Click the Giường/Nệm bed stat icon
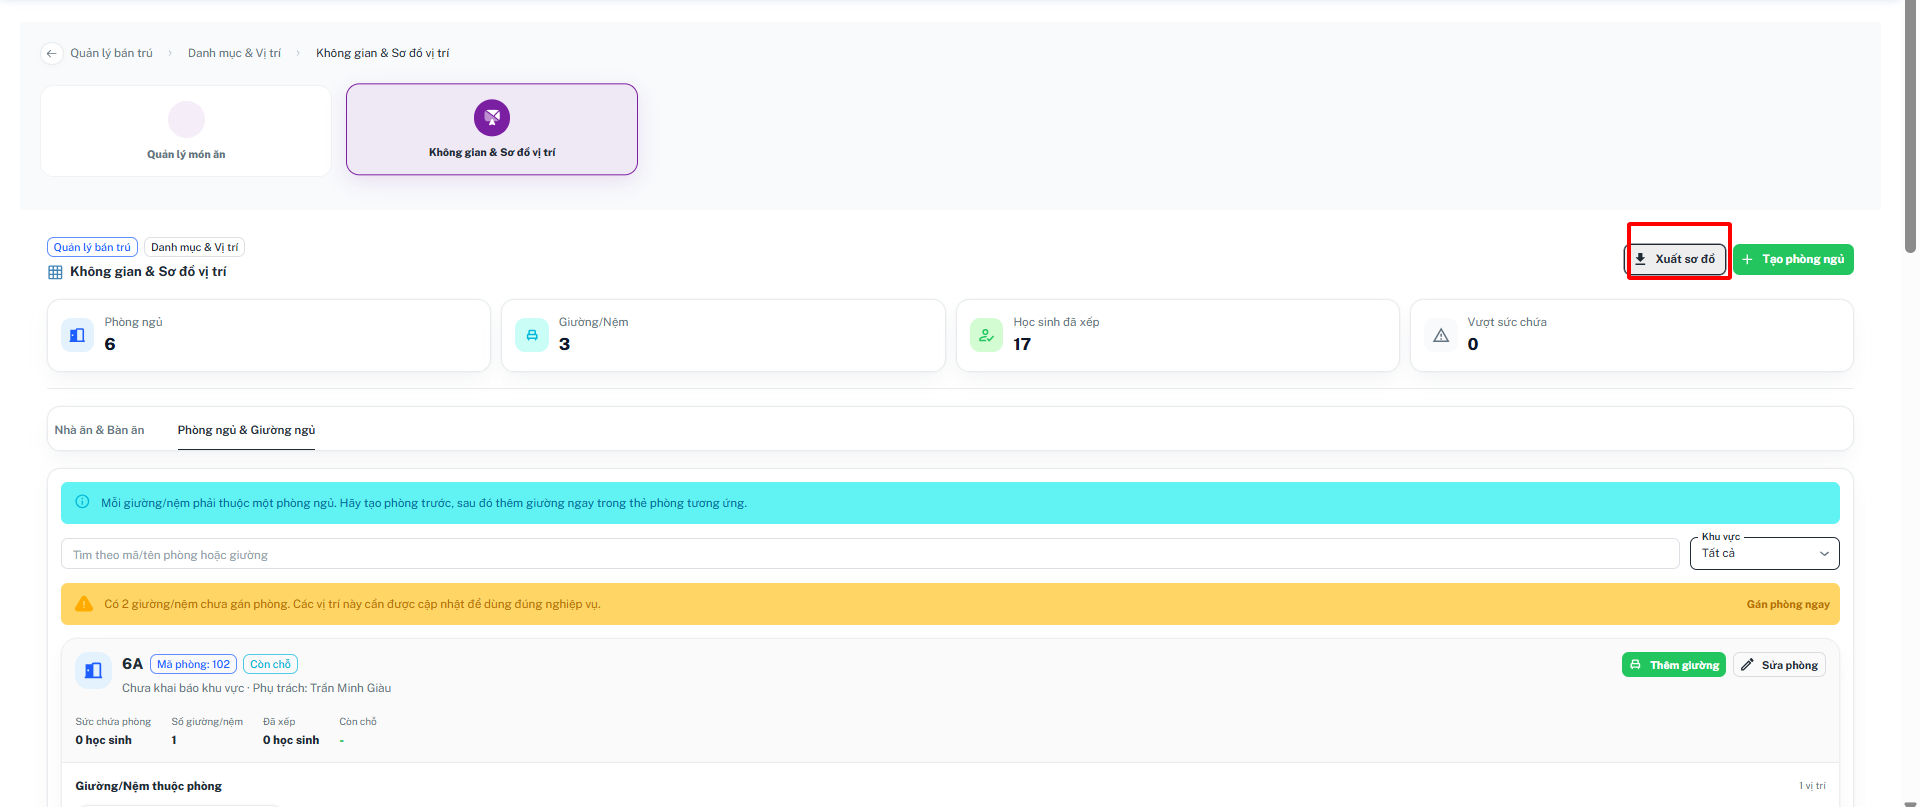 pyautogui.click(x=532, y=335)
